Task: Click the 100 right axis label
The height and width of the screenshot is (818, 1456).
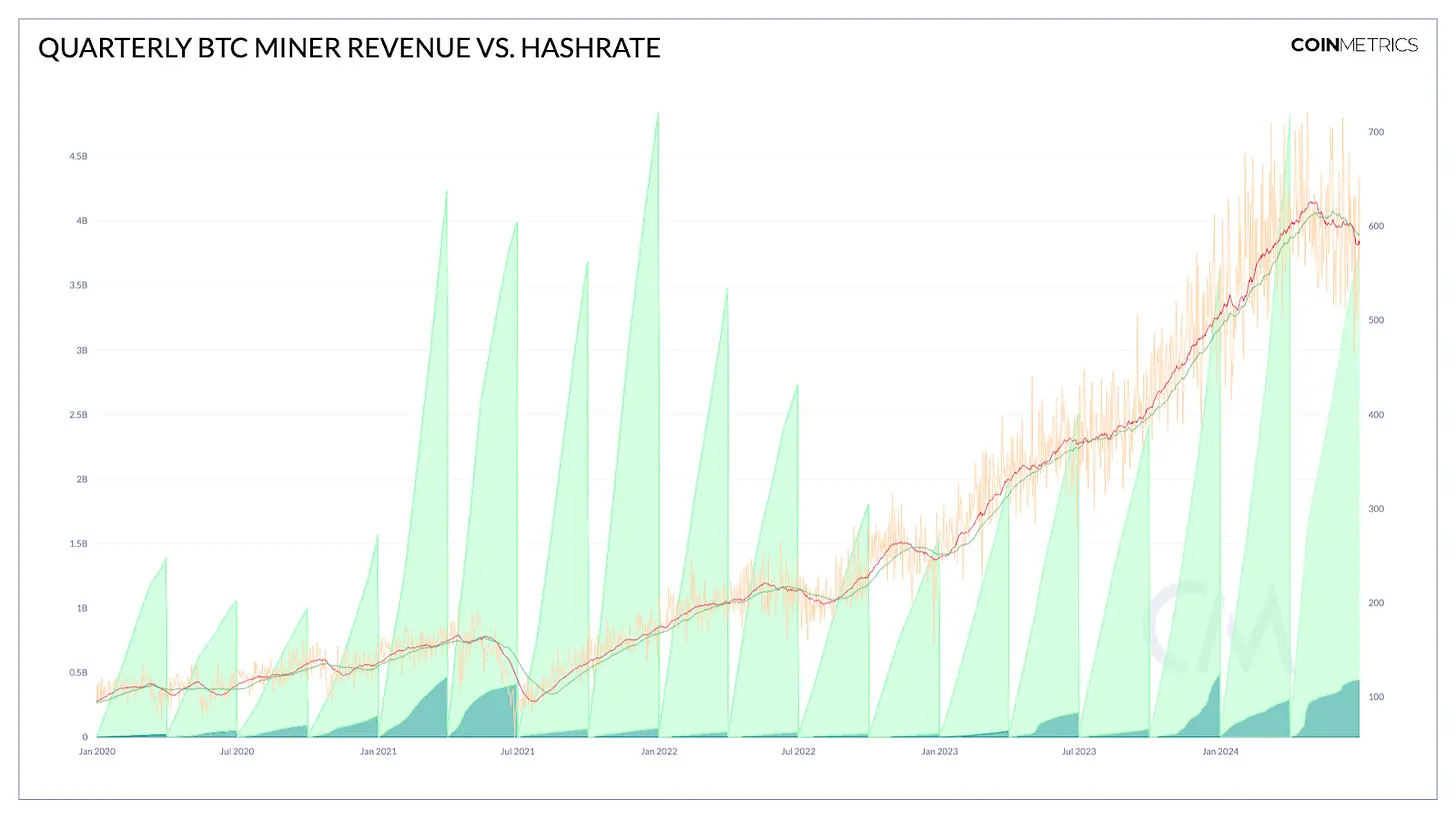Action: point(1376,697)
